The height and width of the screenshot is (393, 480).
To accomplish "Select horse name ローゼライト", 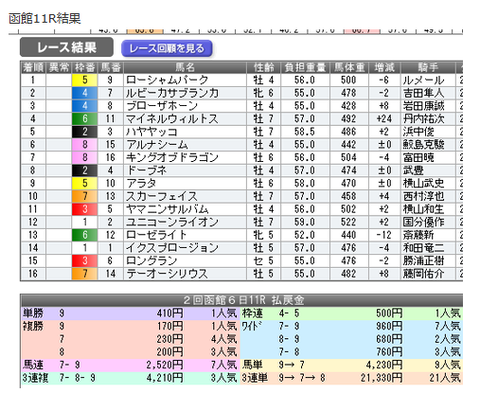I will point(156,235).
